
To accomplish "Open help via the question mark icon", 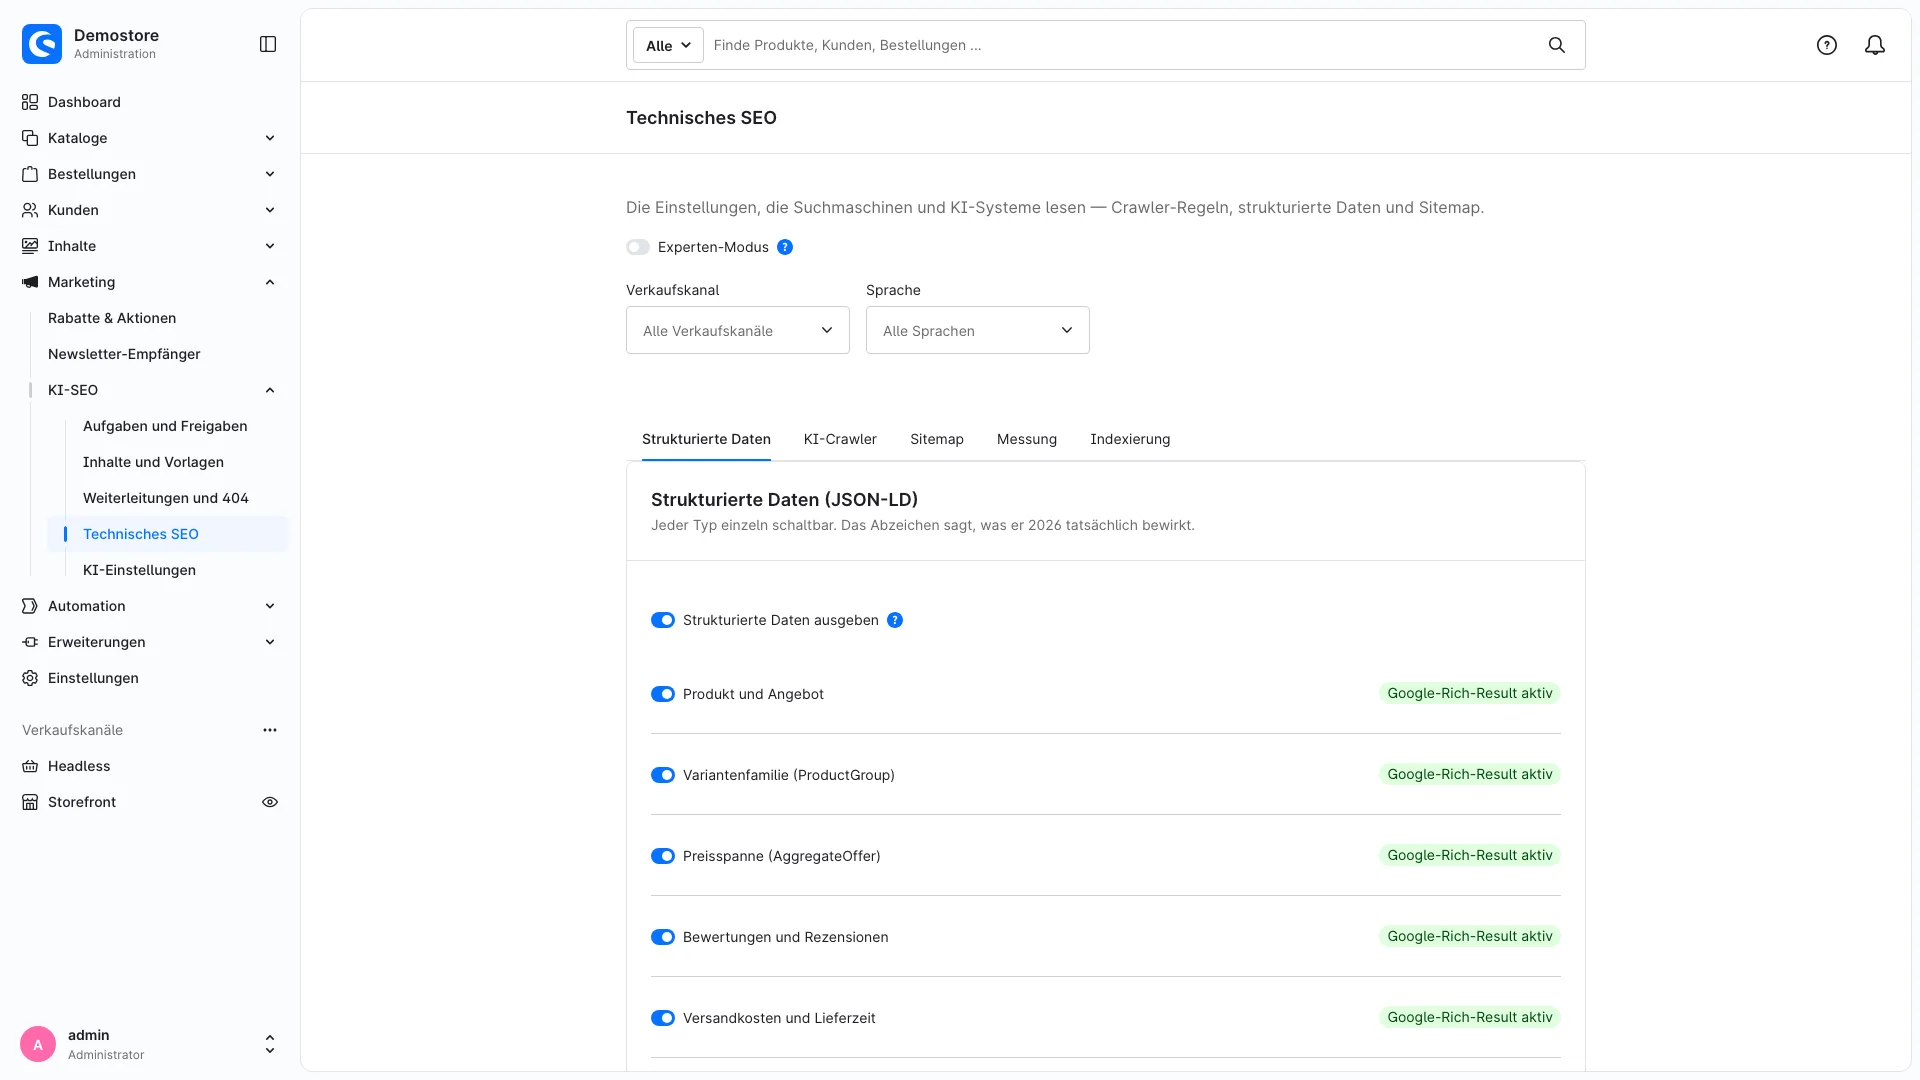I will pos(1827,45).
